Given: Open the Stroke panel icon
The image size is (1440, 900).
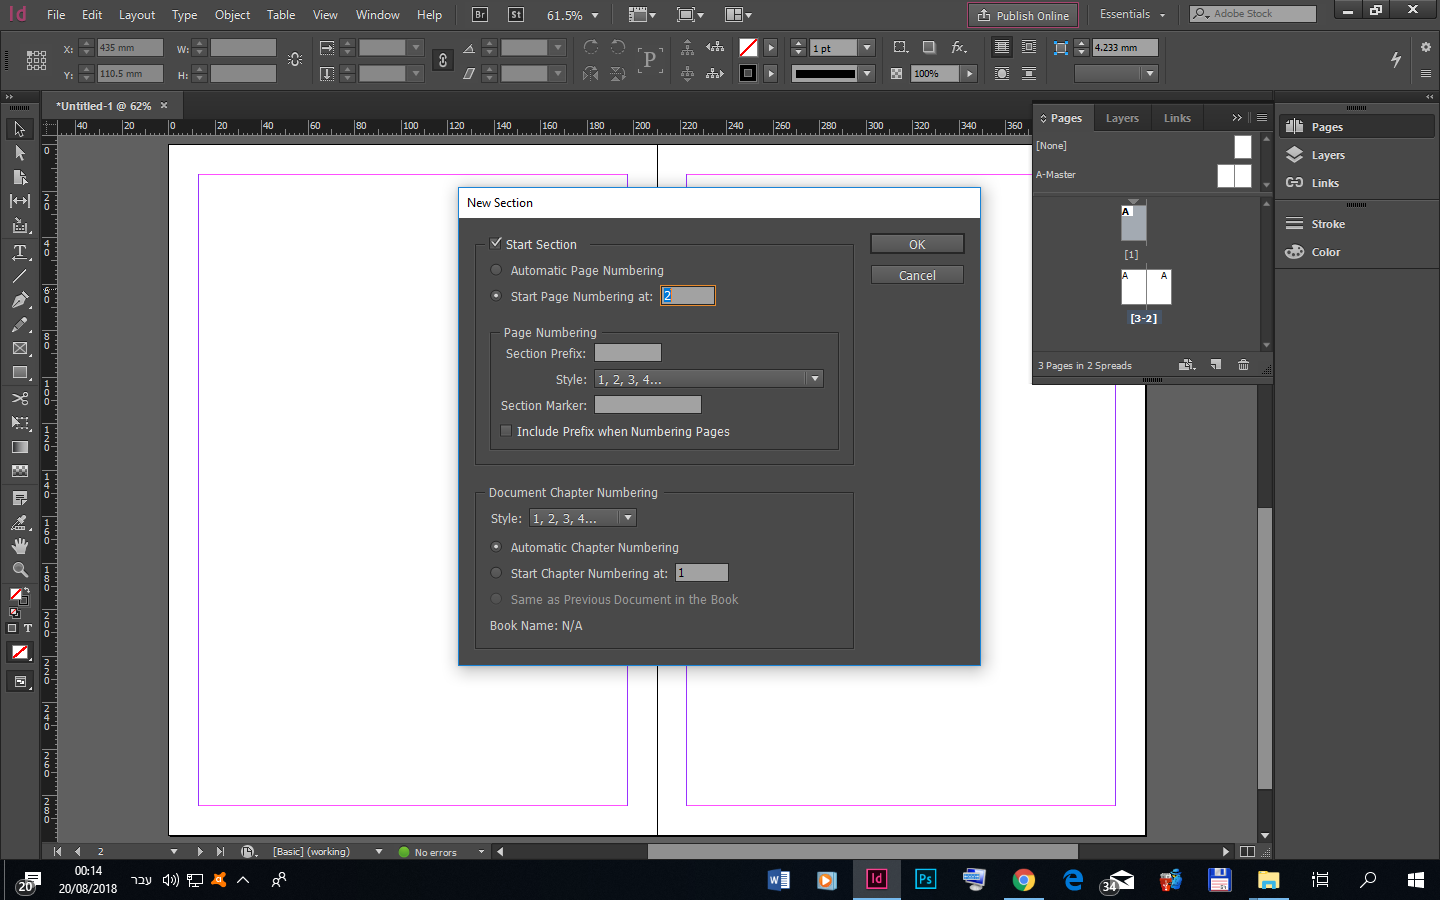Looking at the screenshot, I should tap(1295, 224).
